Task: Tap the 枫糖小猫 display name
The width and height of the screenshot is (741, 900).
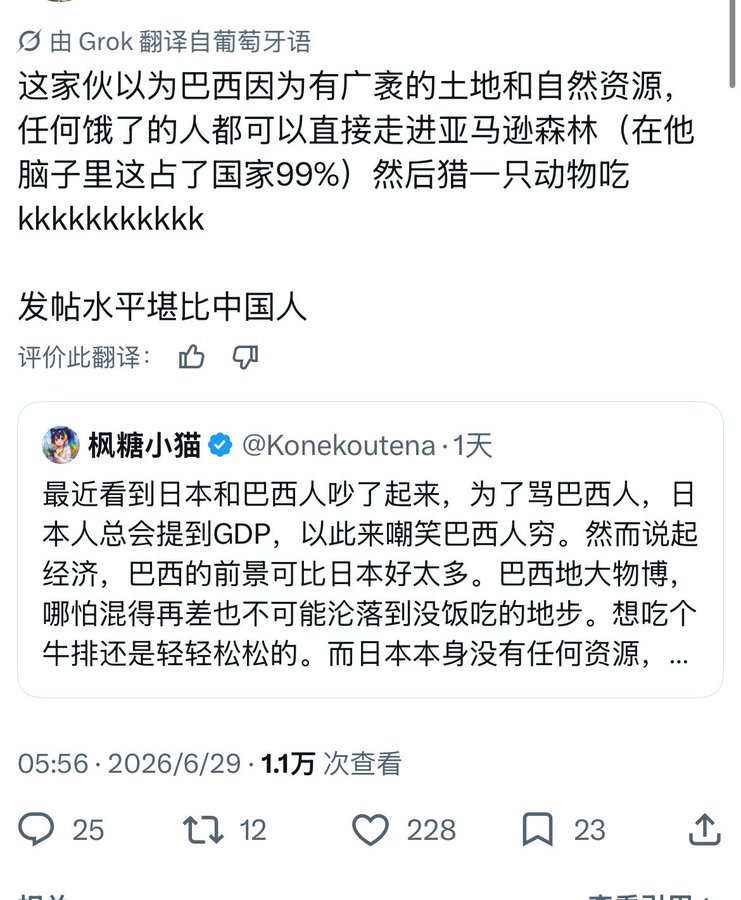Action: (x=144, y=445)
